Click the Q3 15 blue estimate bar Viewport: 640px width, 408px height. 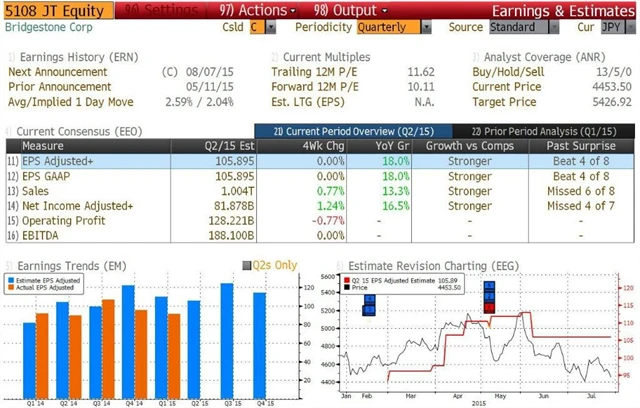pyautogui.click(x=227, y=341)
